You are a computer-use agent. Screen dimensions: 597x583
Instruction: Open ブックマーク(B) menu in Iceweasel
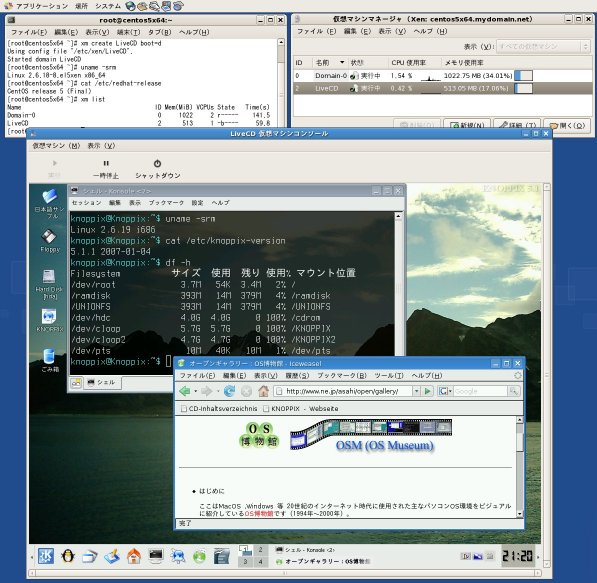342,375
